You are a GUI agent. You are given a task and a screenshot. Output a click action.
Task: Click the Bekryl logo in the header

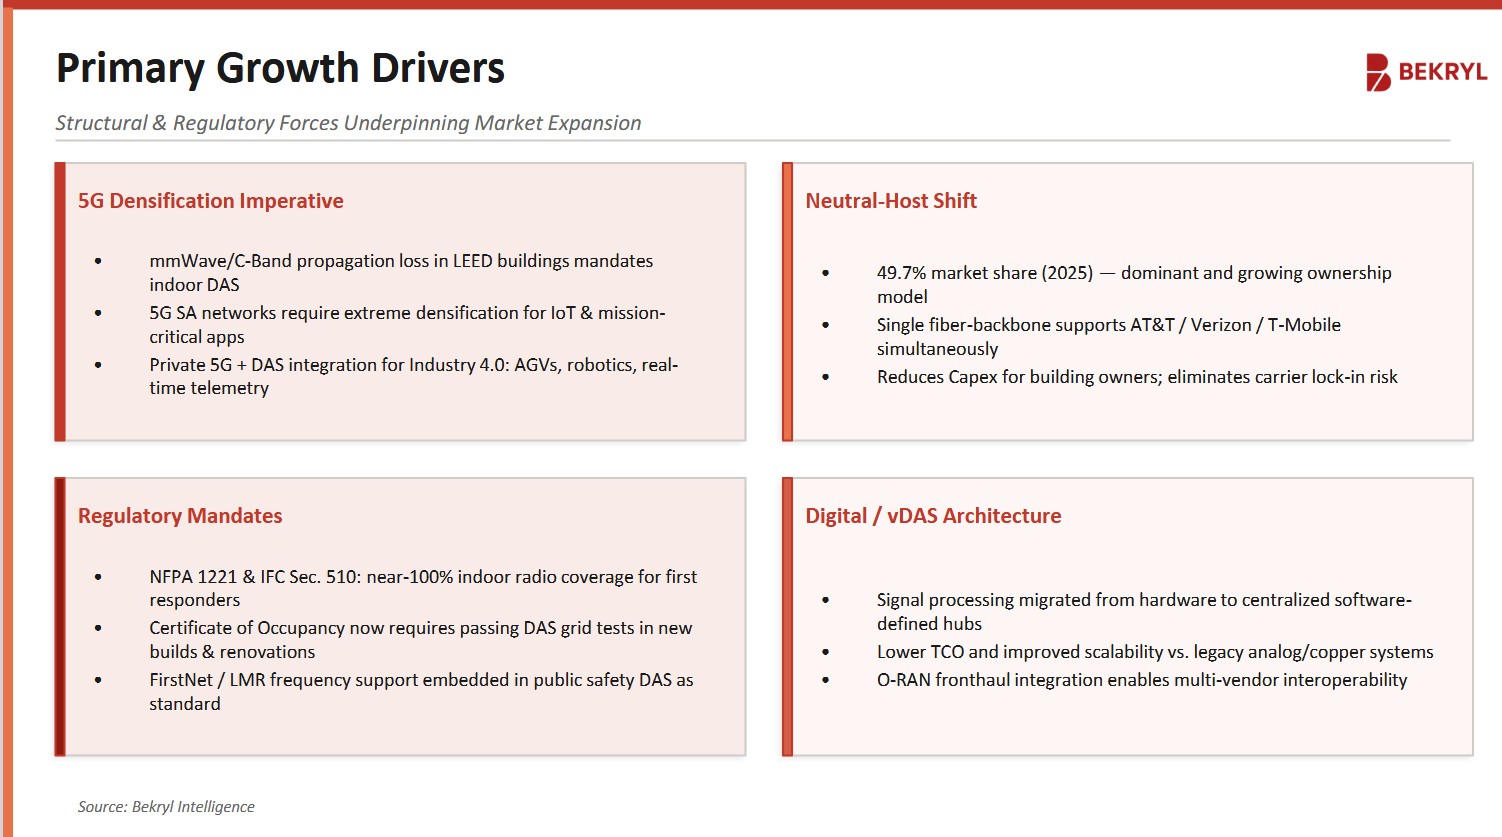(x=1426, y=72)
